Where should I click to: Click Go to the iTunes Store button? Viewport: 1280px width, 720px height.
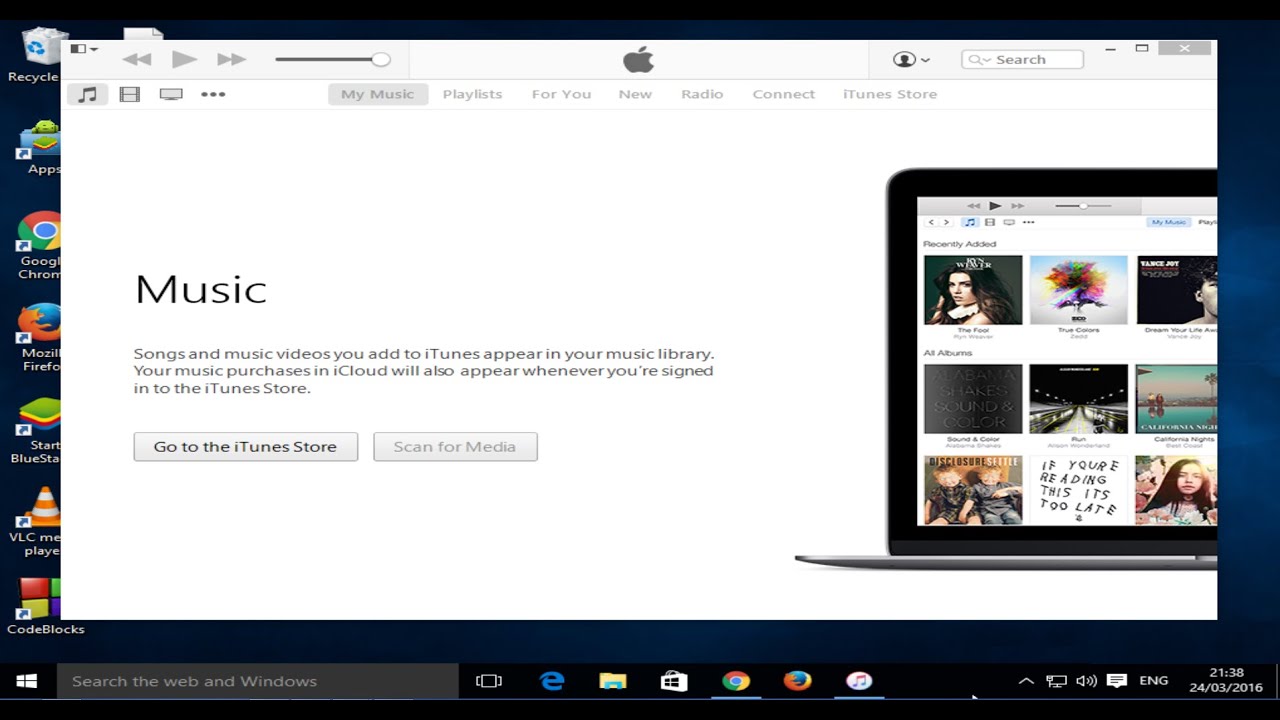pos(245,446)
